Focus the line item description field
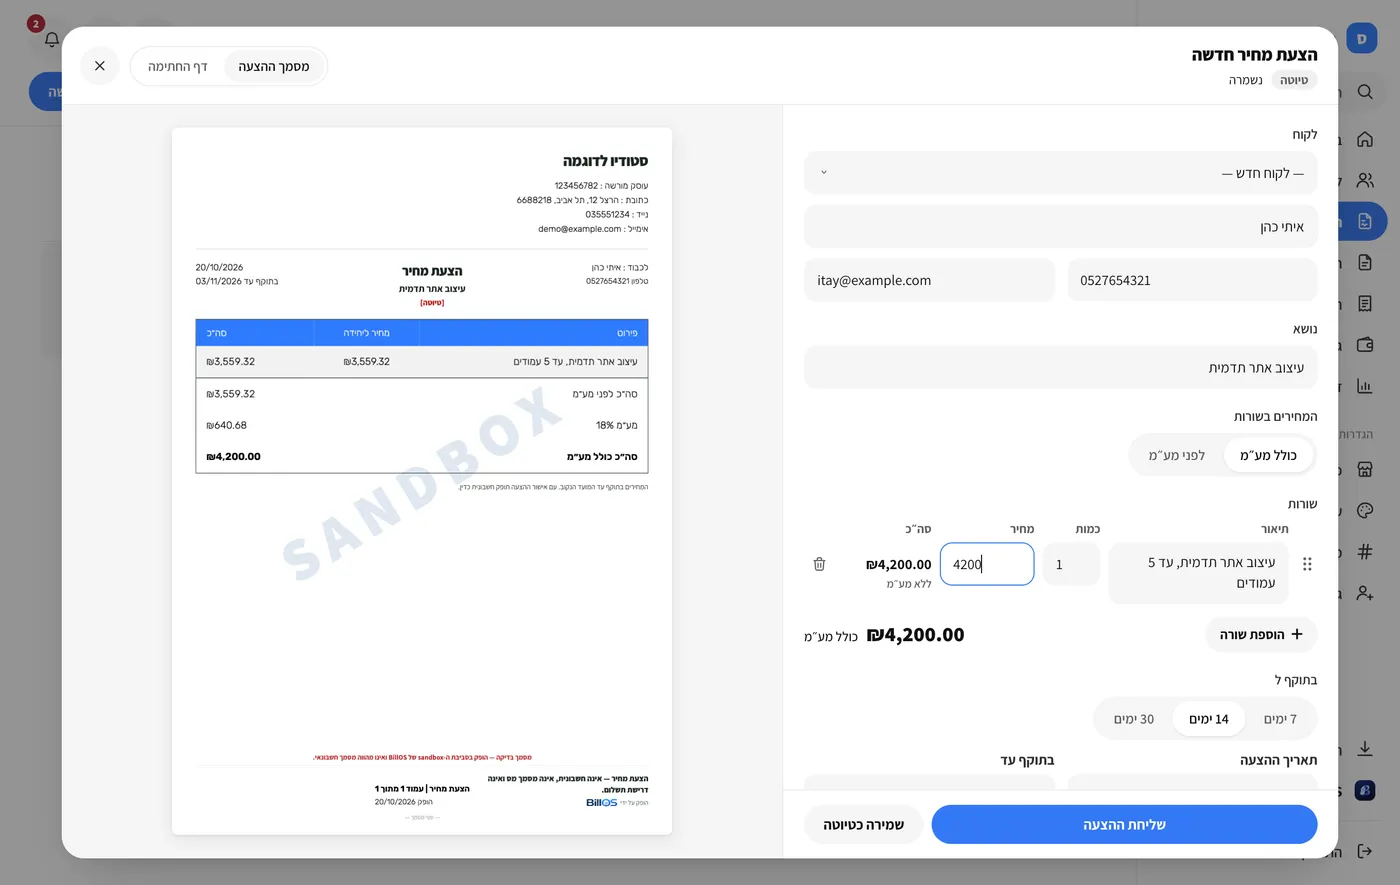The image size is (1400, 885). click(x=1198, y=573)
